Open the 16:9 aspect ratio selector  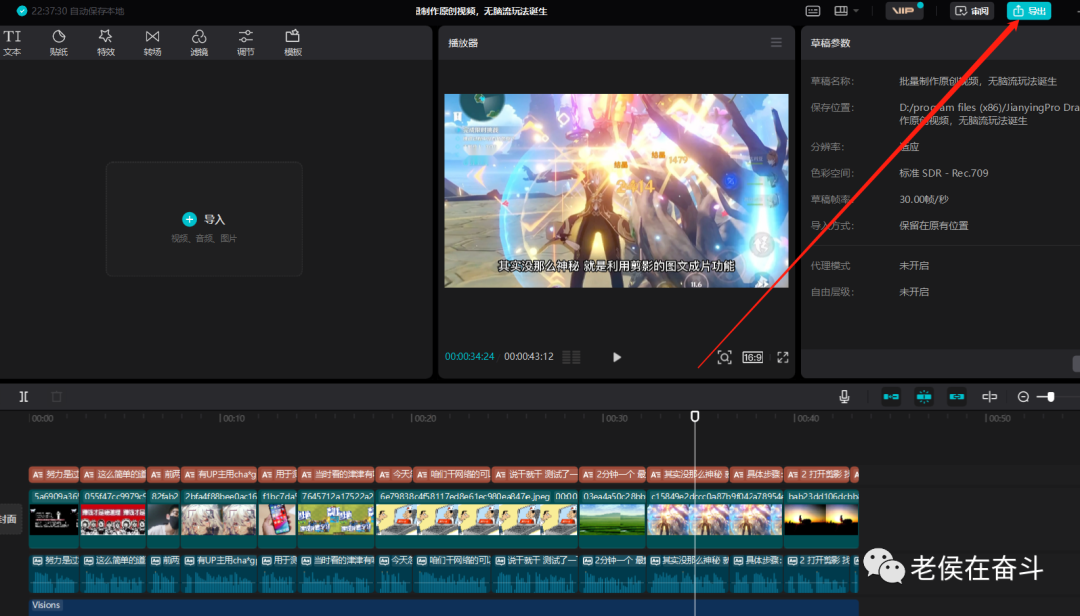[x=752, y=357]
